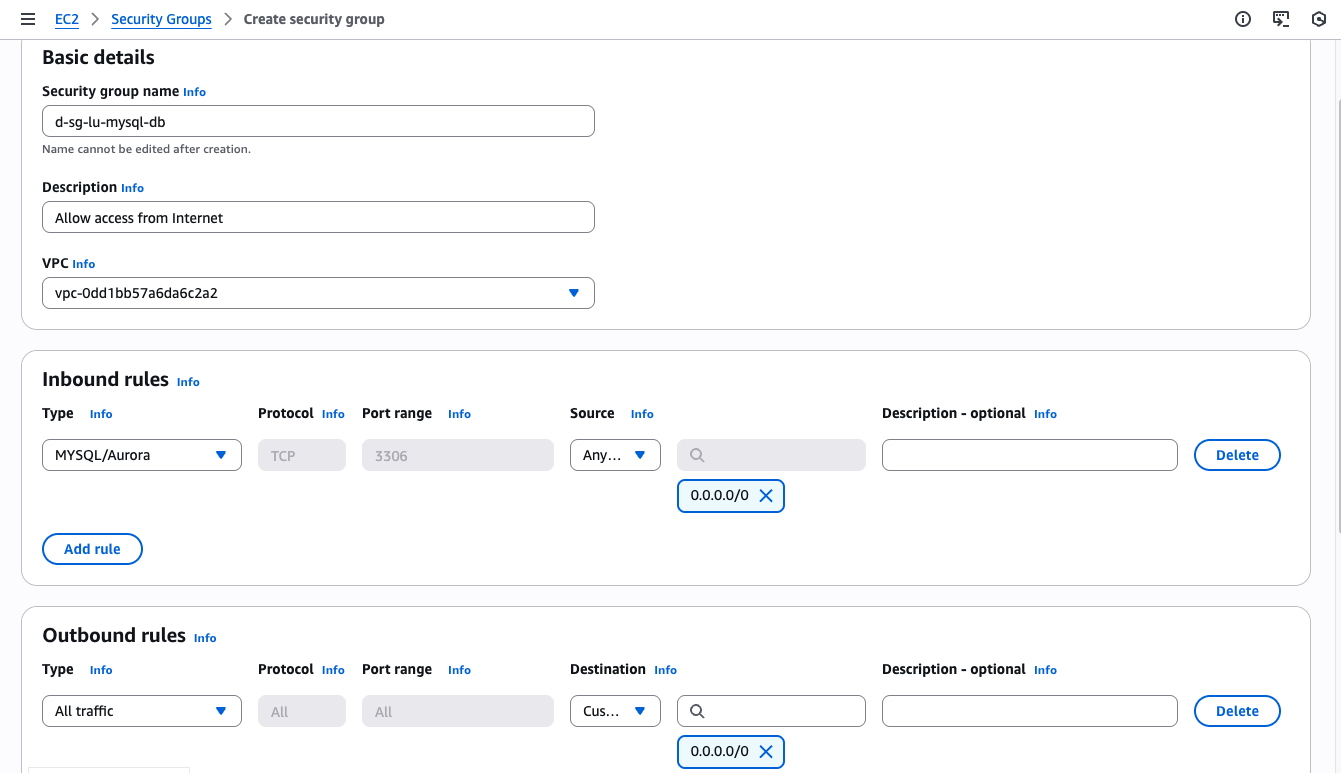The height and width of the screenshot is (773, 1341).
Task: Open Info link beside outbound Protocol column
Action: 333,670
